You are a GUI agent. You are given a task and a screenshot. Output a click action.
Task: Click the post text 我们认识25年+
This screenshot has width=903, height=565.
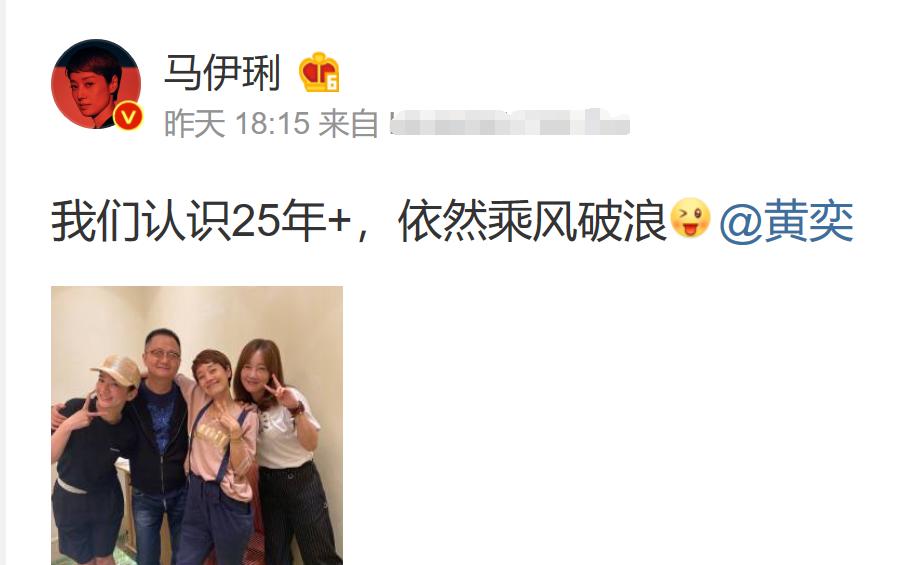201,221
